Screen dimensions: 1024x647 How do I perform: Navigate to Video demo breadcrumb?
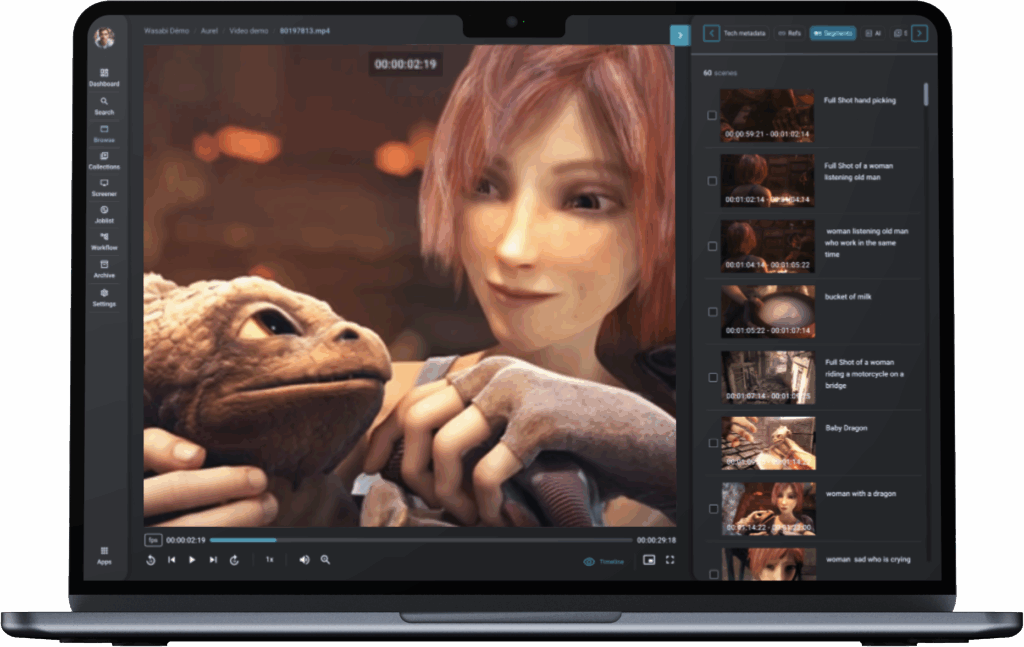[x=248, y=31]
